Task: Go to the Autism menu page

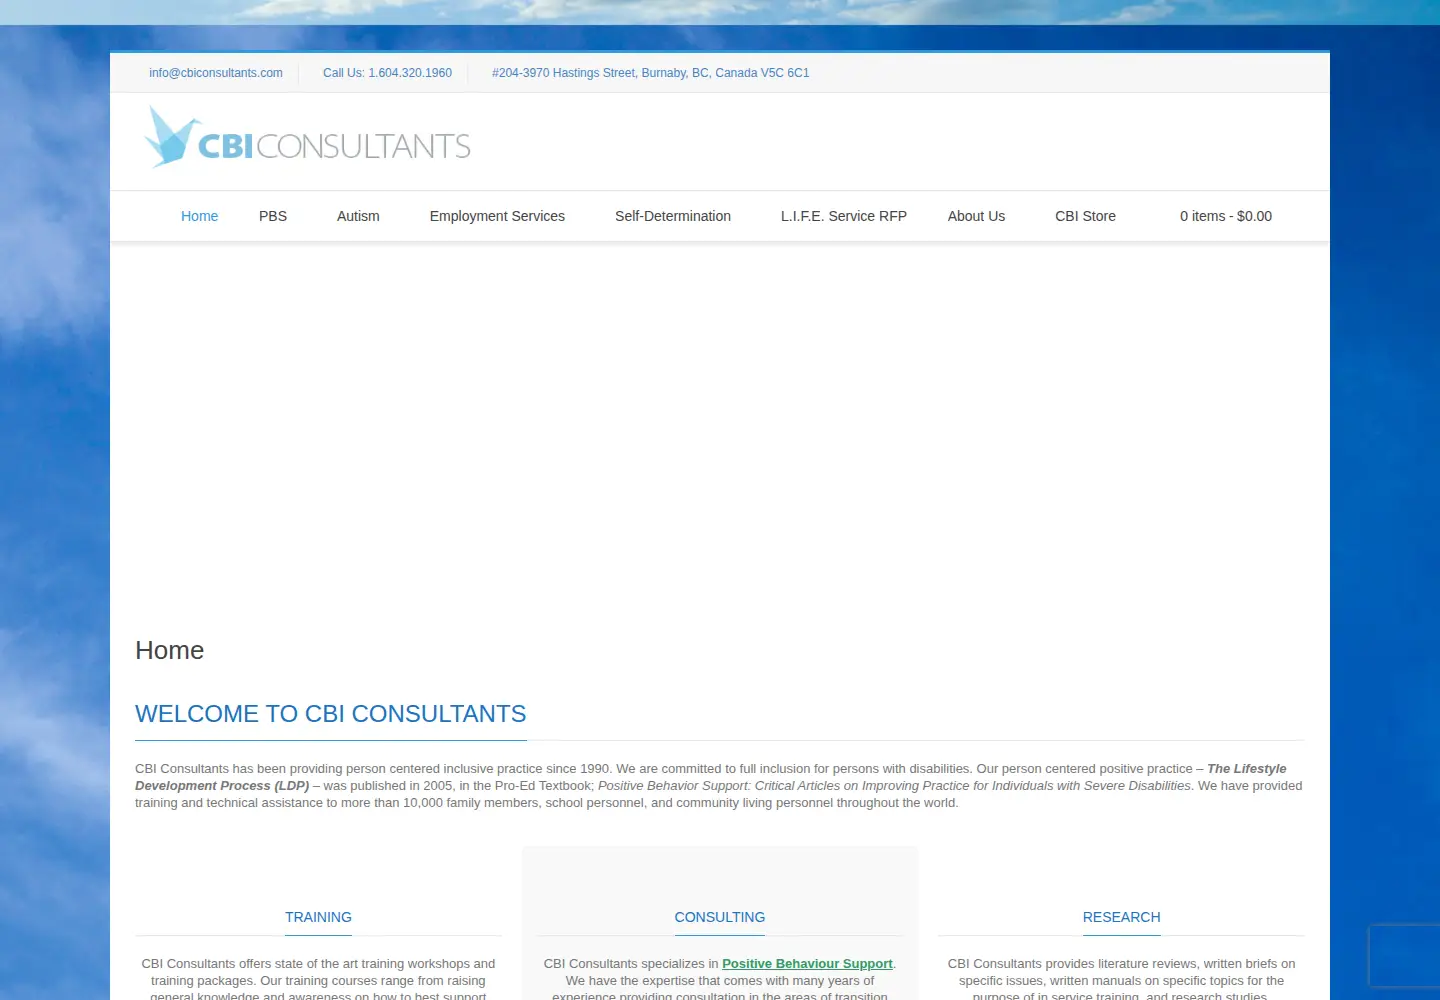Action: click(x=358, y=216)
